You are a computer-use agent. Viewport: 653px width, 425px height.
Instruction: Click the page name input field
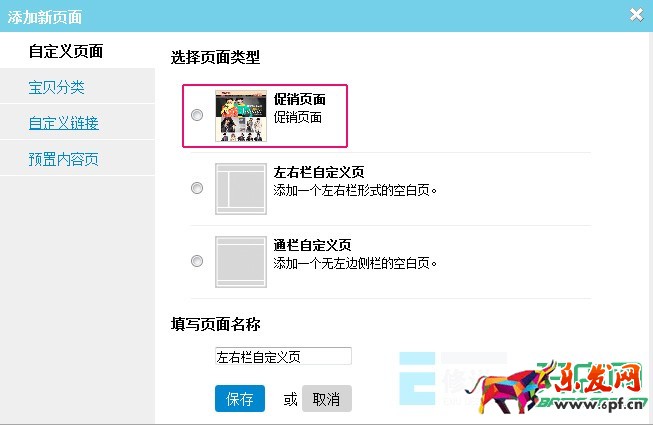(283, 356)
